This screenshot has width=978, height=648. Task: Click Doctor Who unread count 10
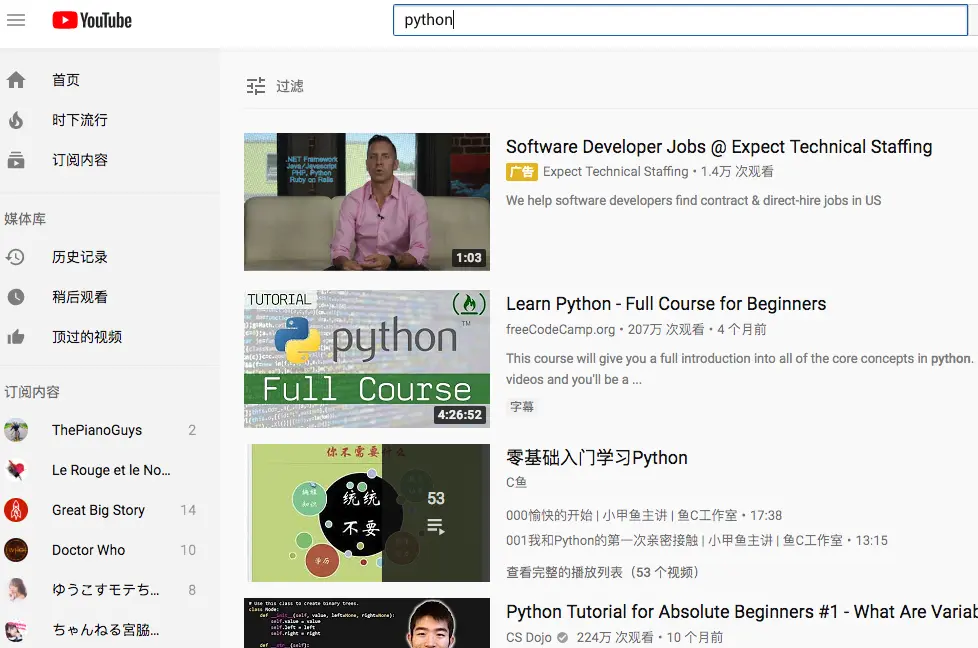(x=188, y=550)
